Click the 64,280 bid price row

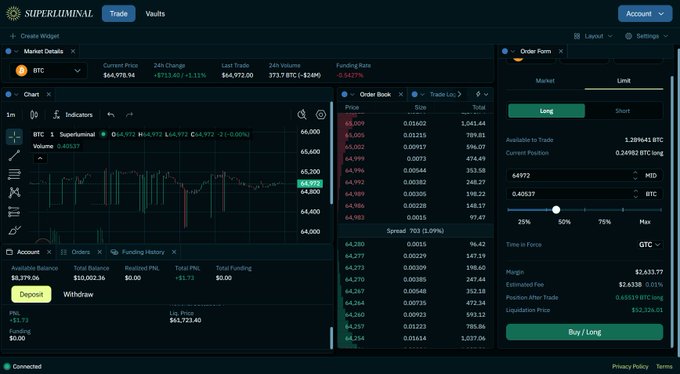pyautogui.click(x=415, y=244)
